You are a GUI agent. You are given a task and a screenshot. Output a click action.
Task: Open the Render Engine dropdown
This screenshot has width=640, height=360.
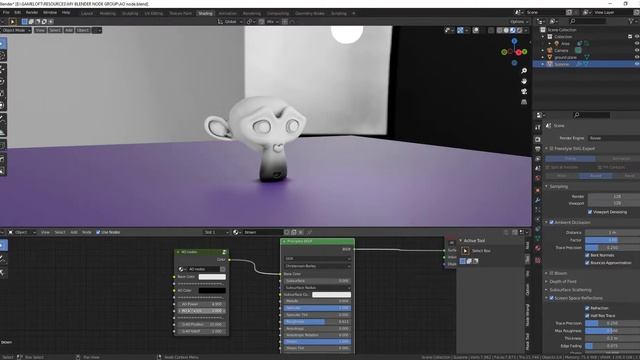614,138
